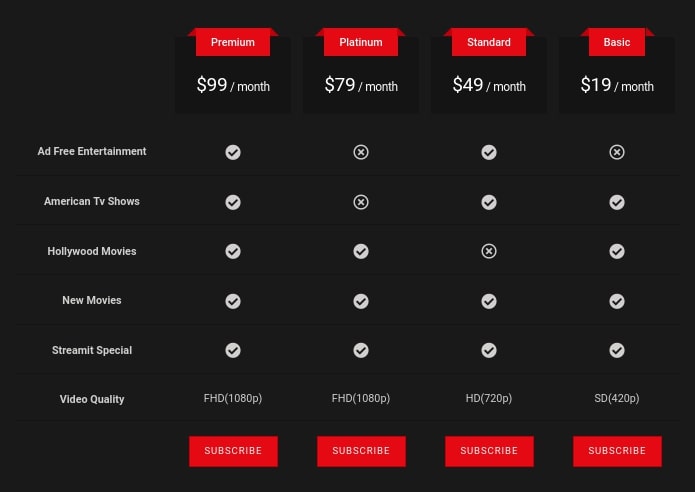Subscribe to the Premium plan
Screen dimensions: 695x492
pos(233,451)
